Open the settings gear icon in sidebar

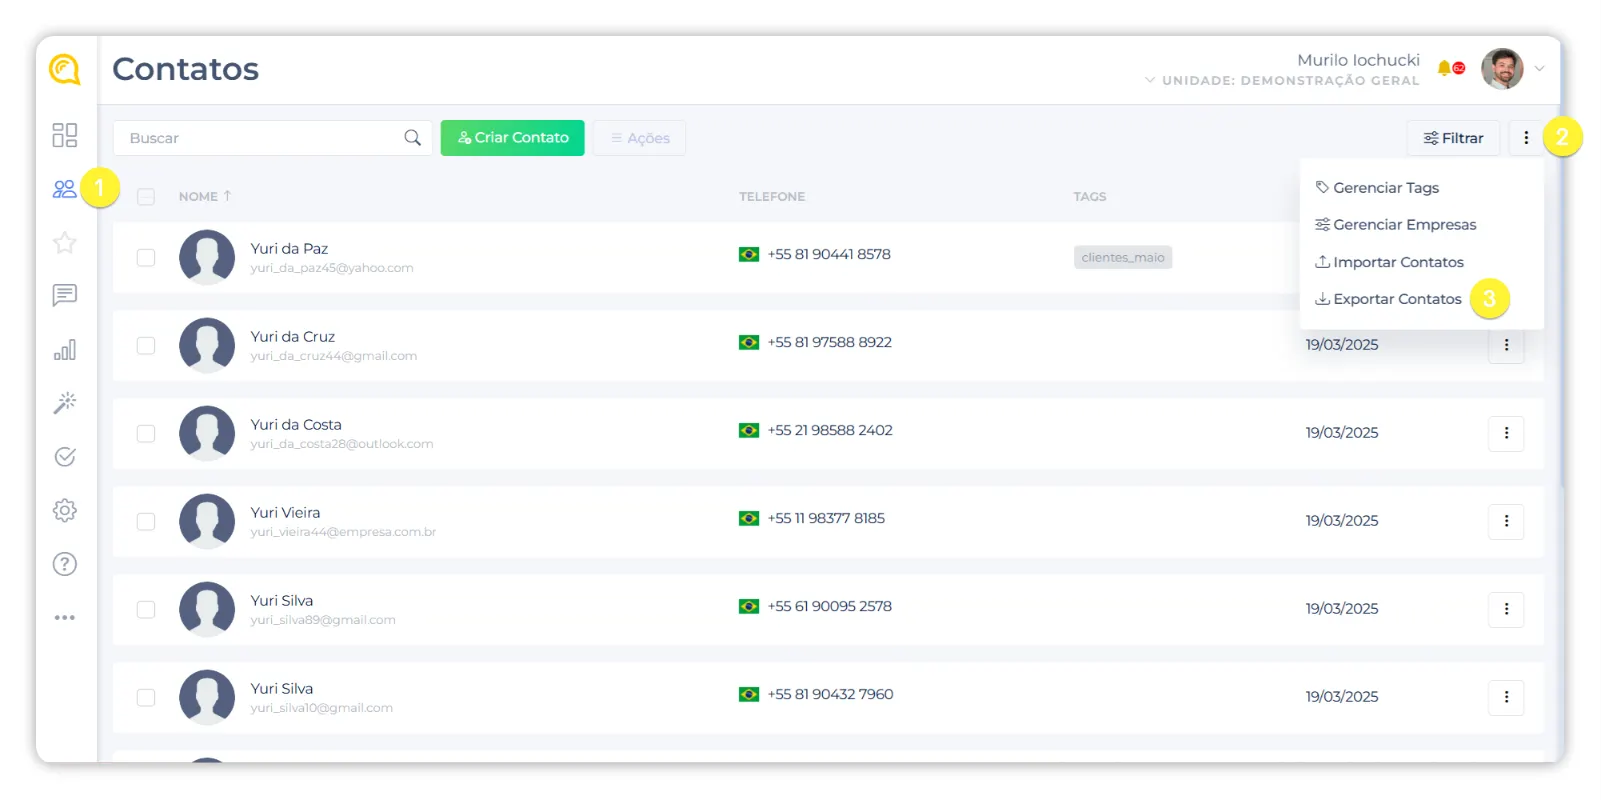[x=65, y=510]
